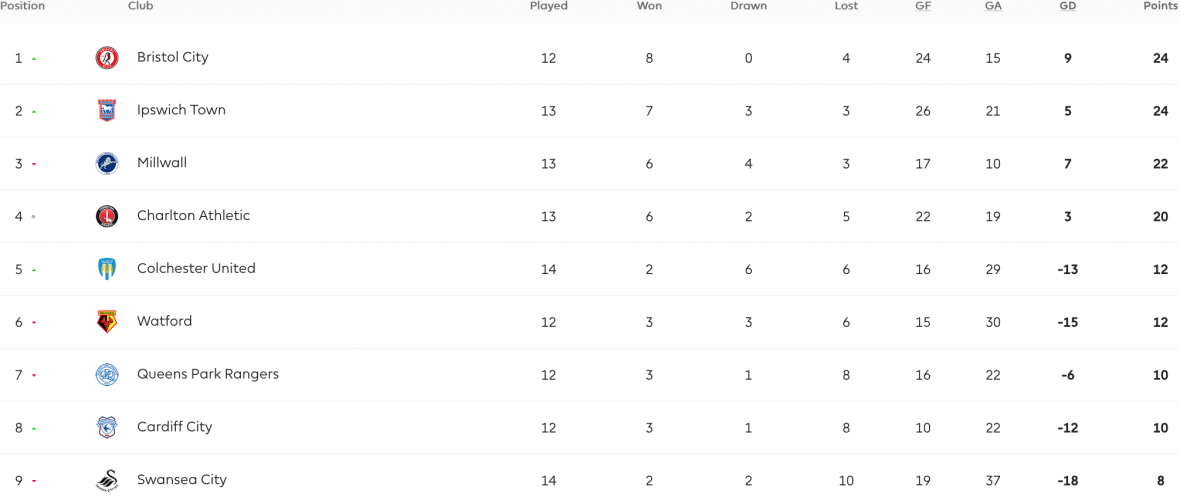Click the Points column header

click(1160, 6)
